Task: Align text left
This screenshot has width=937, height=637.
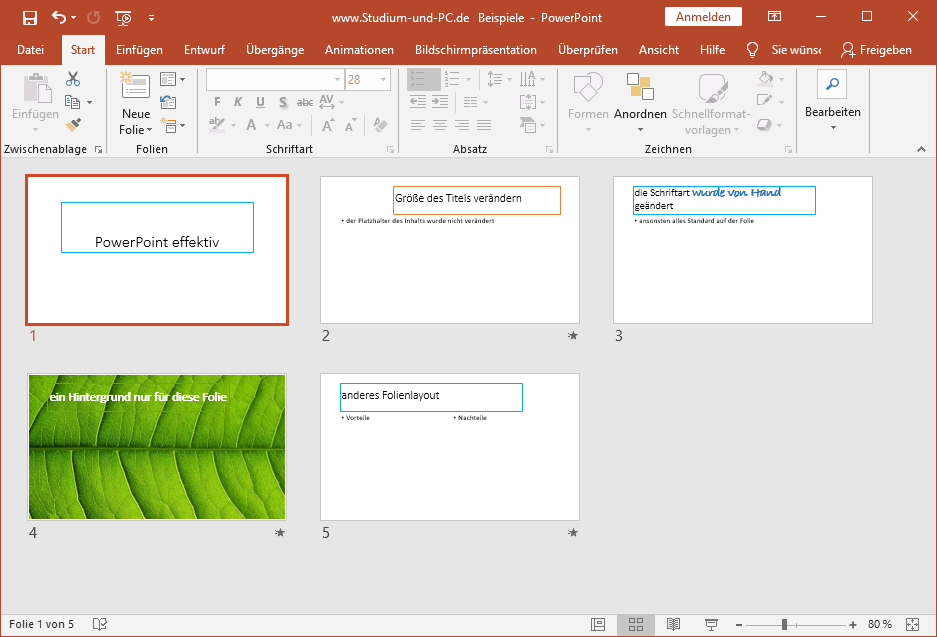Action: click(x=418, y=125)
